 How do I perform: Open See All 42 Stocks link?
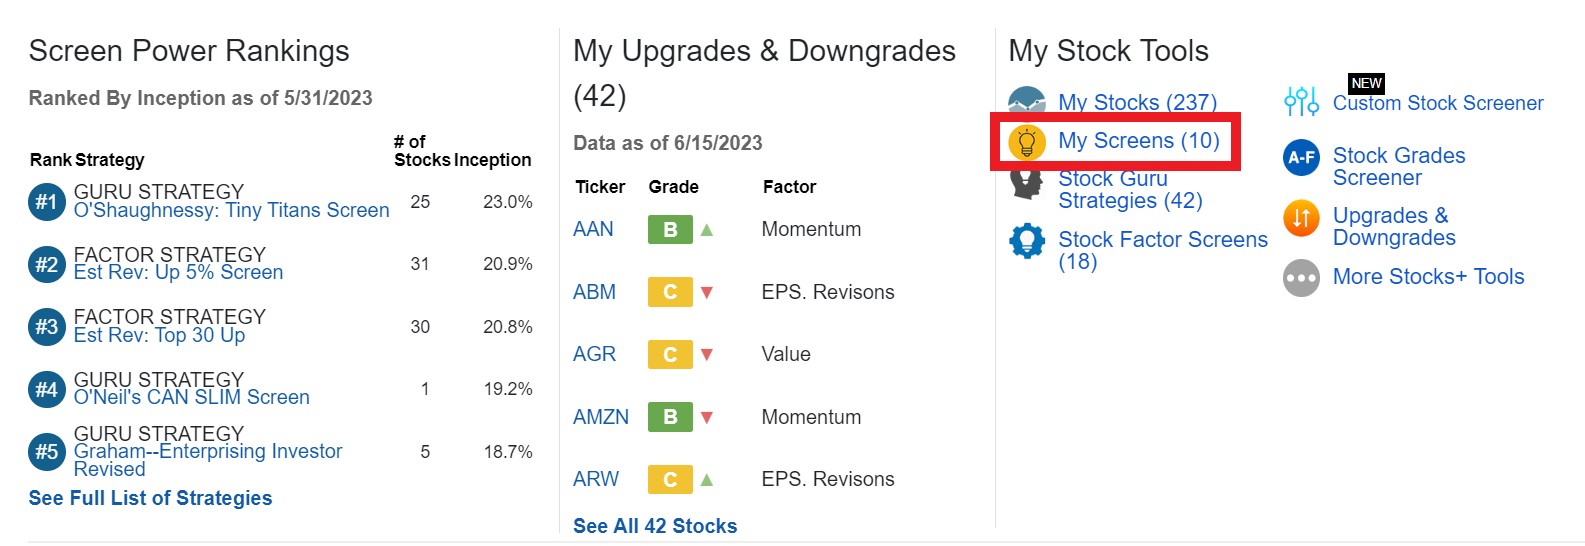[655, 526]
